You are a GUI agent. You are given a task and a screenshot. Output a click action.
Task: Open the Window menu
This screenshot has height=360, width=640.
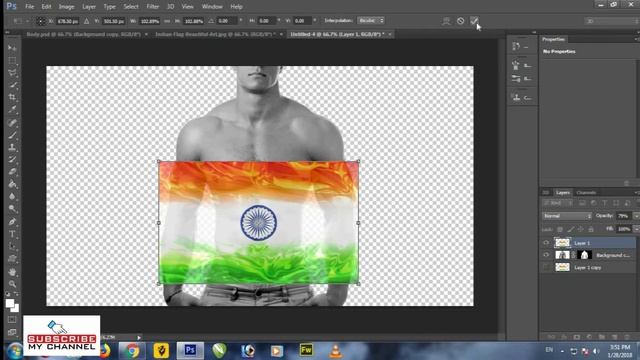(x=212, y=7)
